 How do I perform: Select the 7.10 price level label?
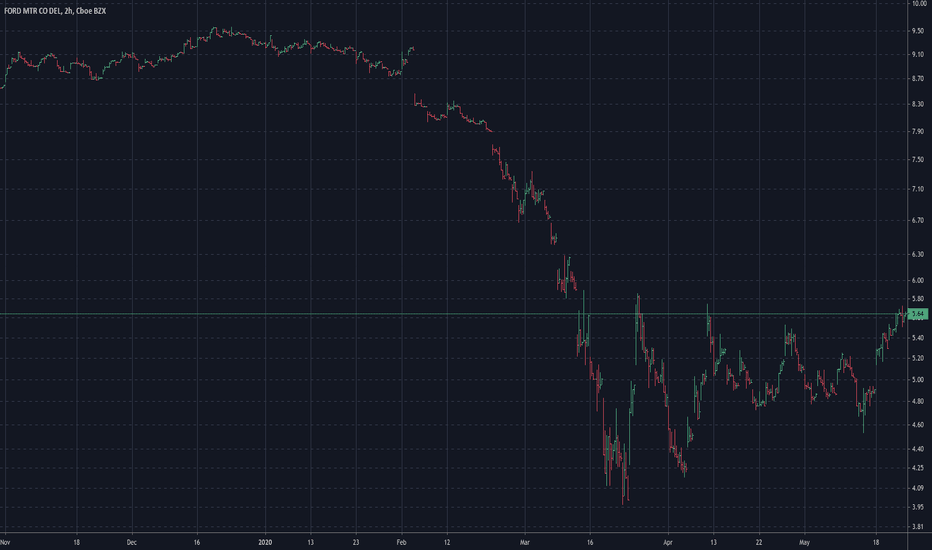[x=918, y=189]
